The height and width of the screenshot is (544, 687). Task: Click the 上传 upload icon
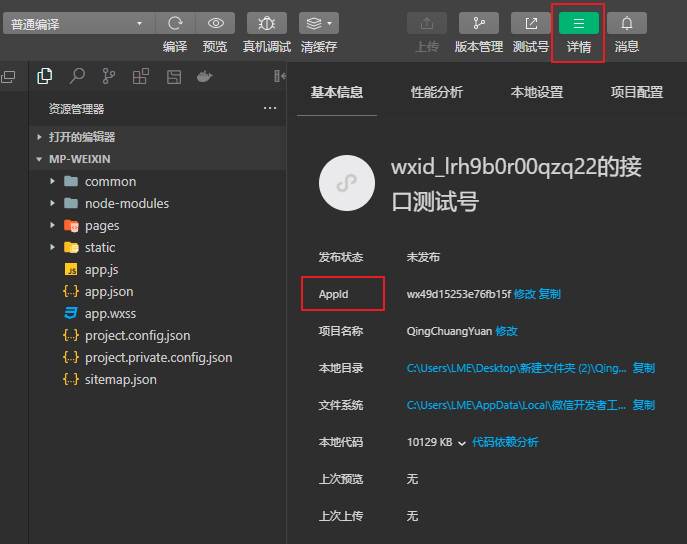pyautogui.click(x=427, y=23)
